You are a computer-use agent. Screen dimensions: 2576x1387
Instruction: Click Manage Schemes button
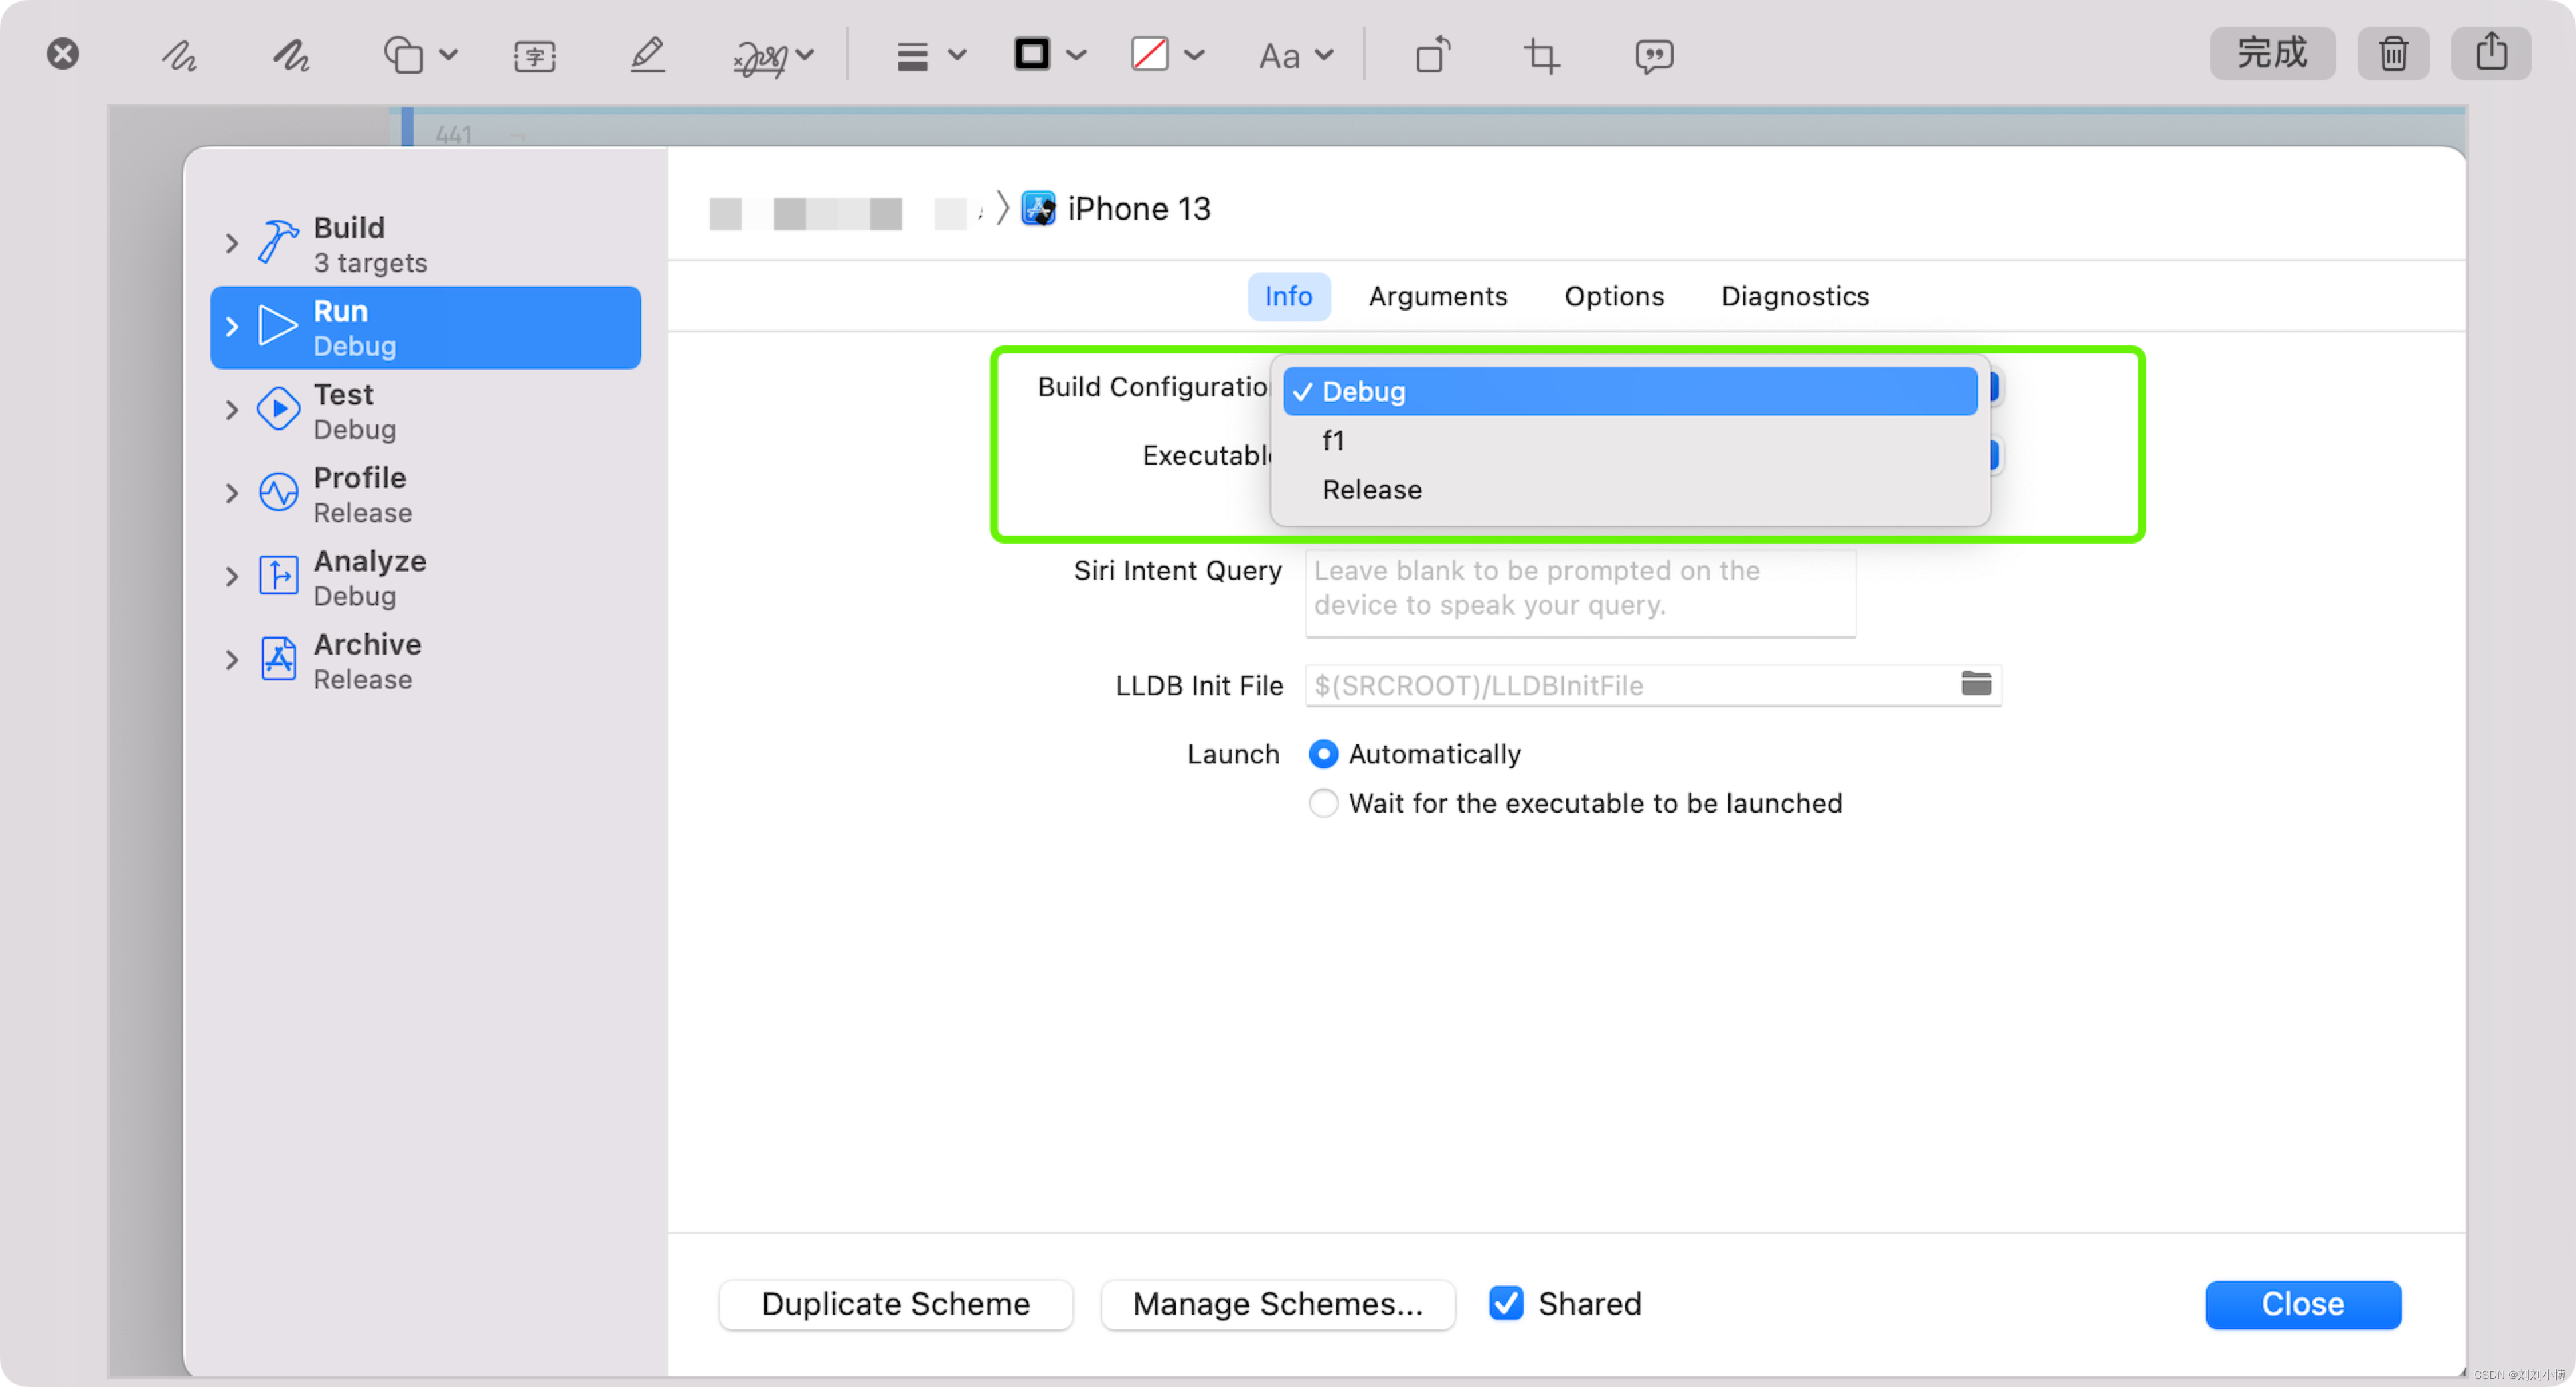coord(1277,1304)
